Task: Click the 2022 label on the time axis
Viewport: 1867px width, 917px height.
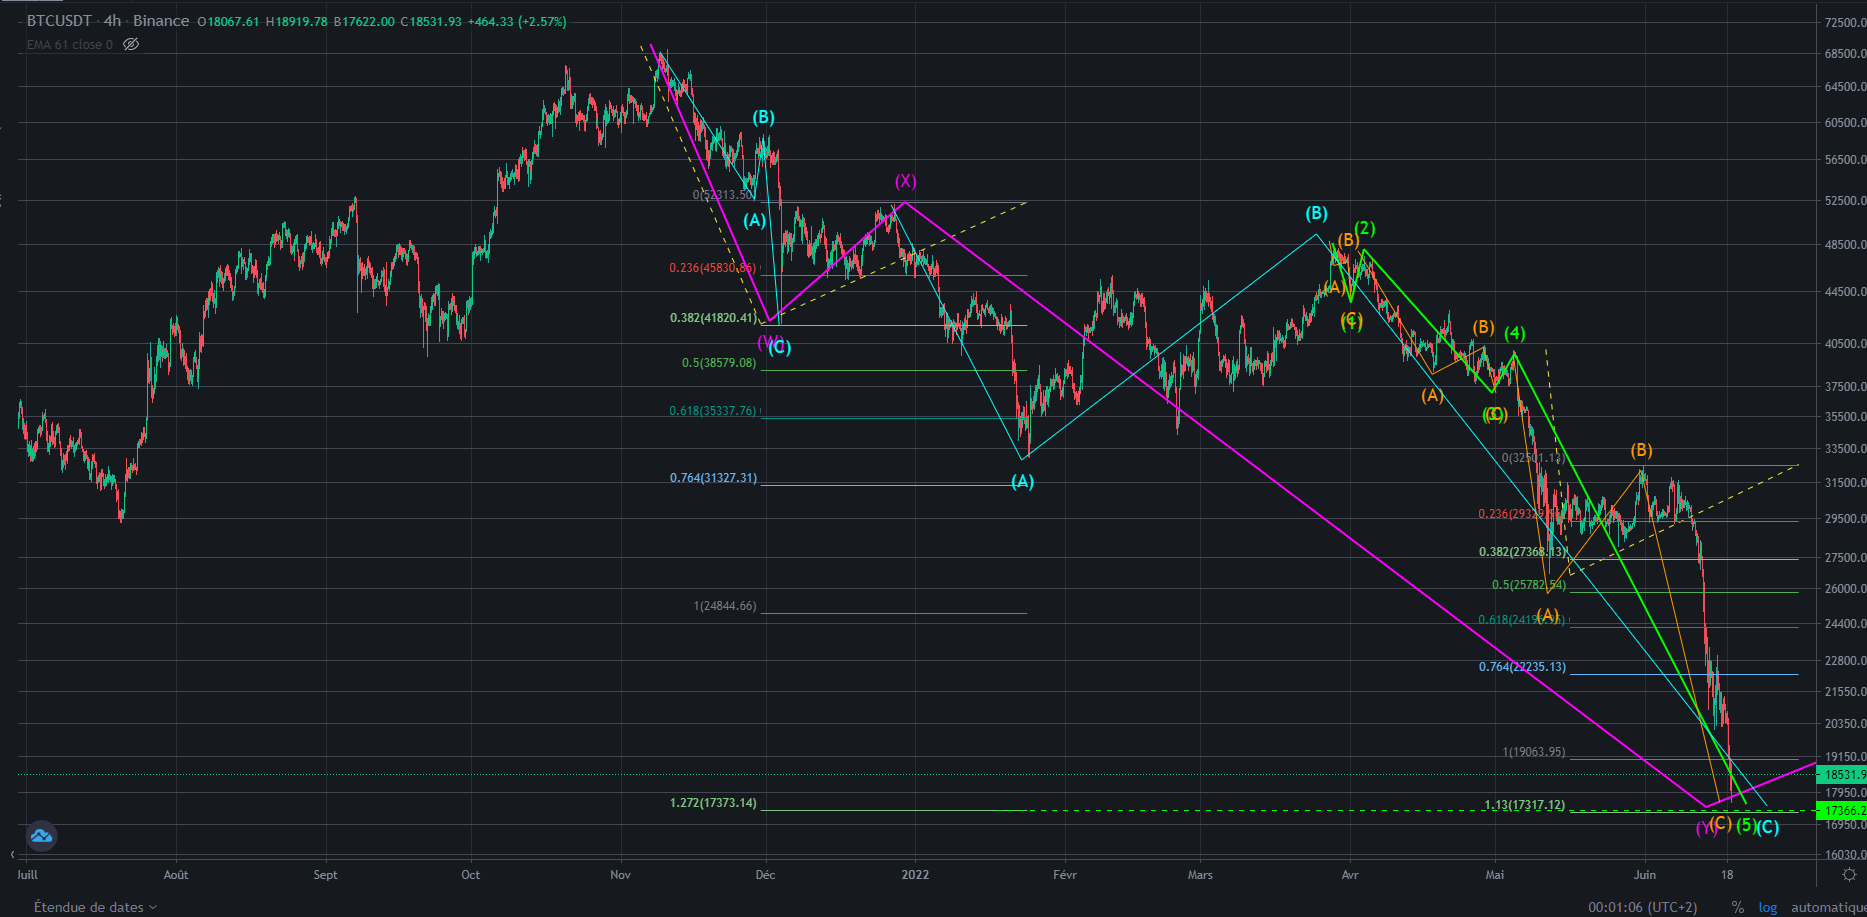Action: [915, 875]
